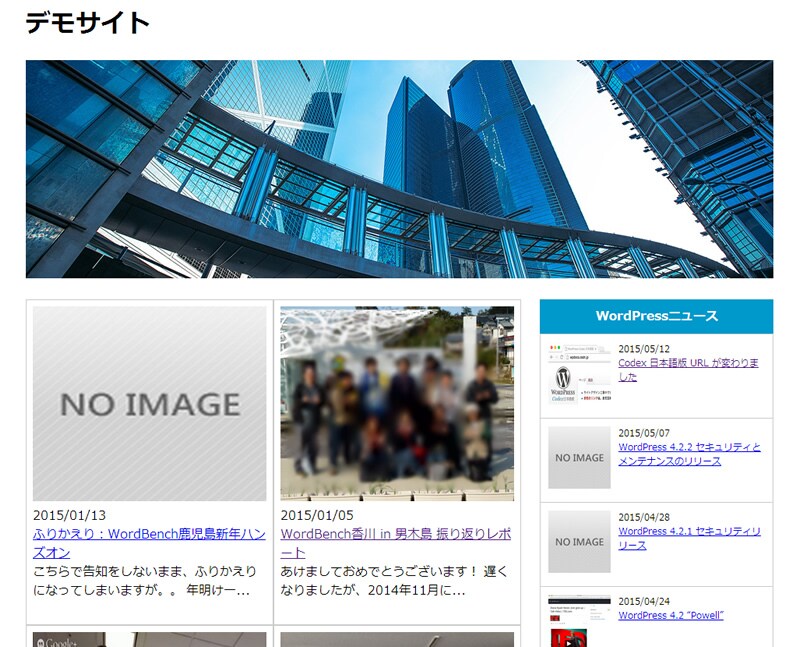The height and width of the screenshot is (647, 800).
Task: Open the WordPress 4.2.1 セキュリティリリース link
Action: pyautogui.click(x=689, y=538)
